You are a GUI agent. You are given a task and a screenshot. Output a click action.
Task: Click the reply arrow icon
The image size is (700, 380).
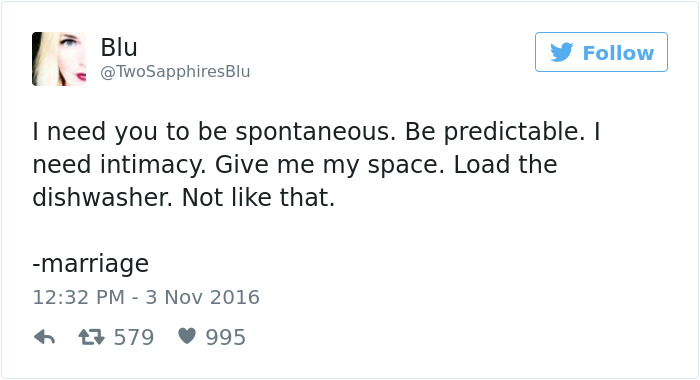tap(45, 337)
